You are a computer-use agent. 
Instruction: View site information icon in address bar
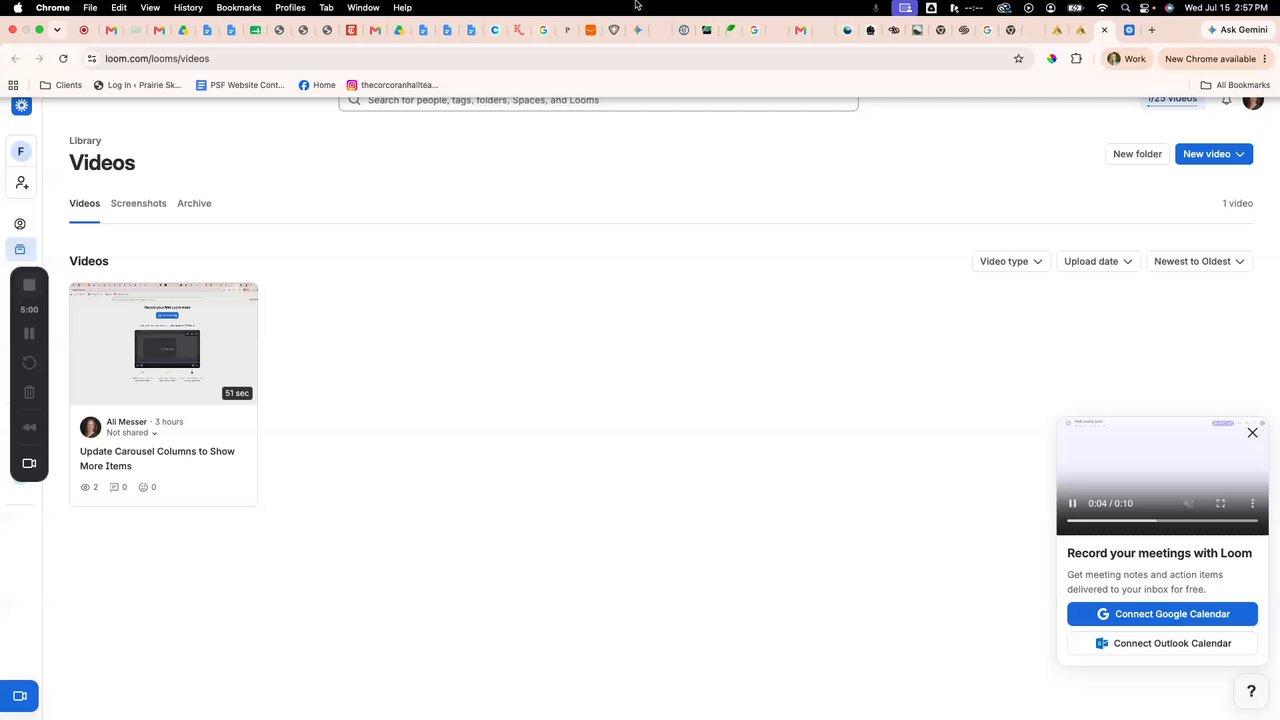tap(92, 59)
